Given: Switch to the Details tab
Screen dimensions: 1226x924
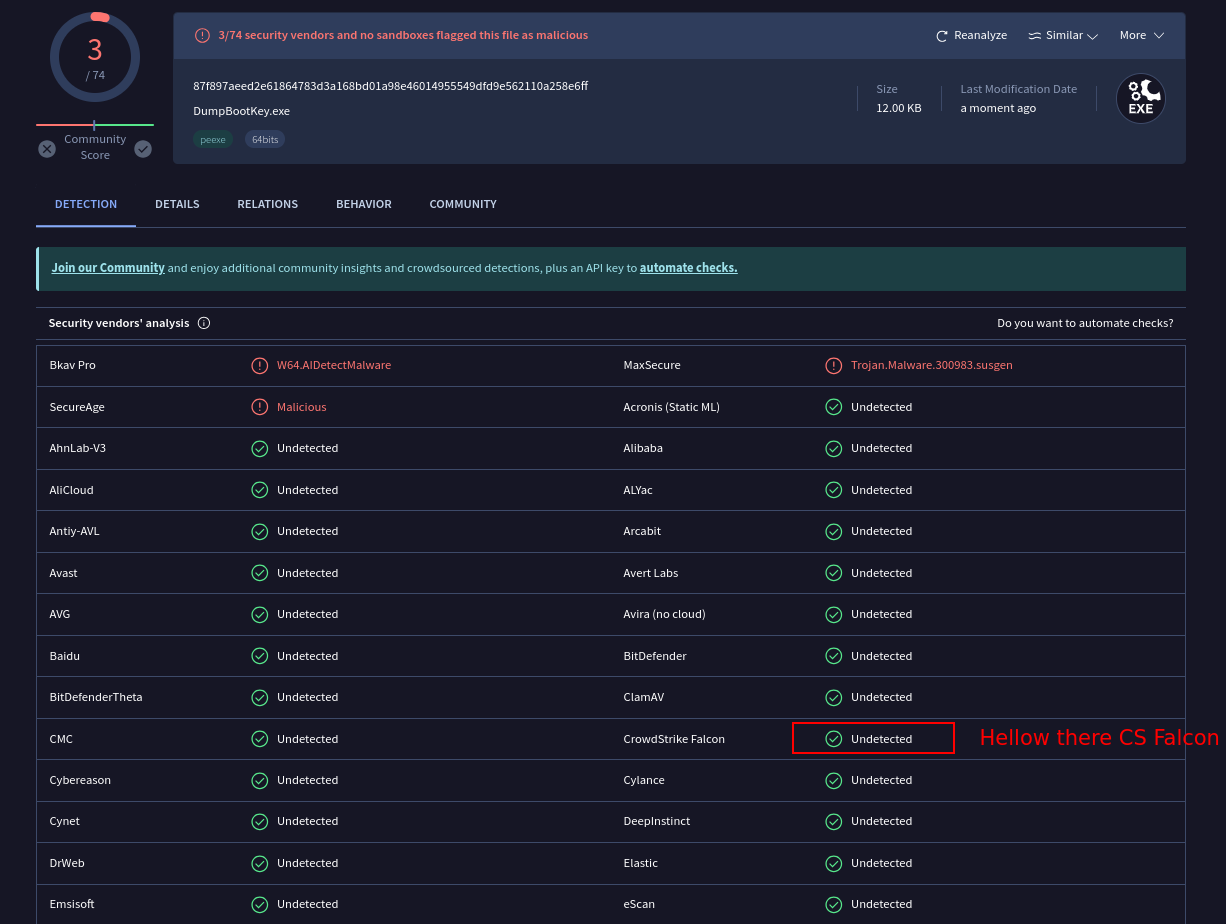Looking at the screenshot, I should pos(177,204).
